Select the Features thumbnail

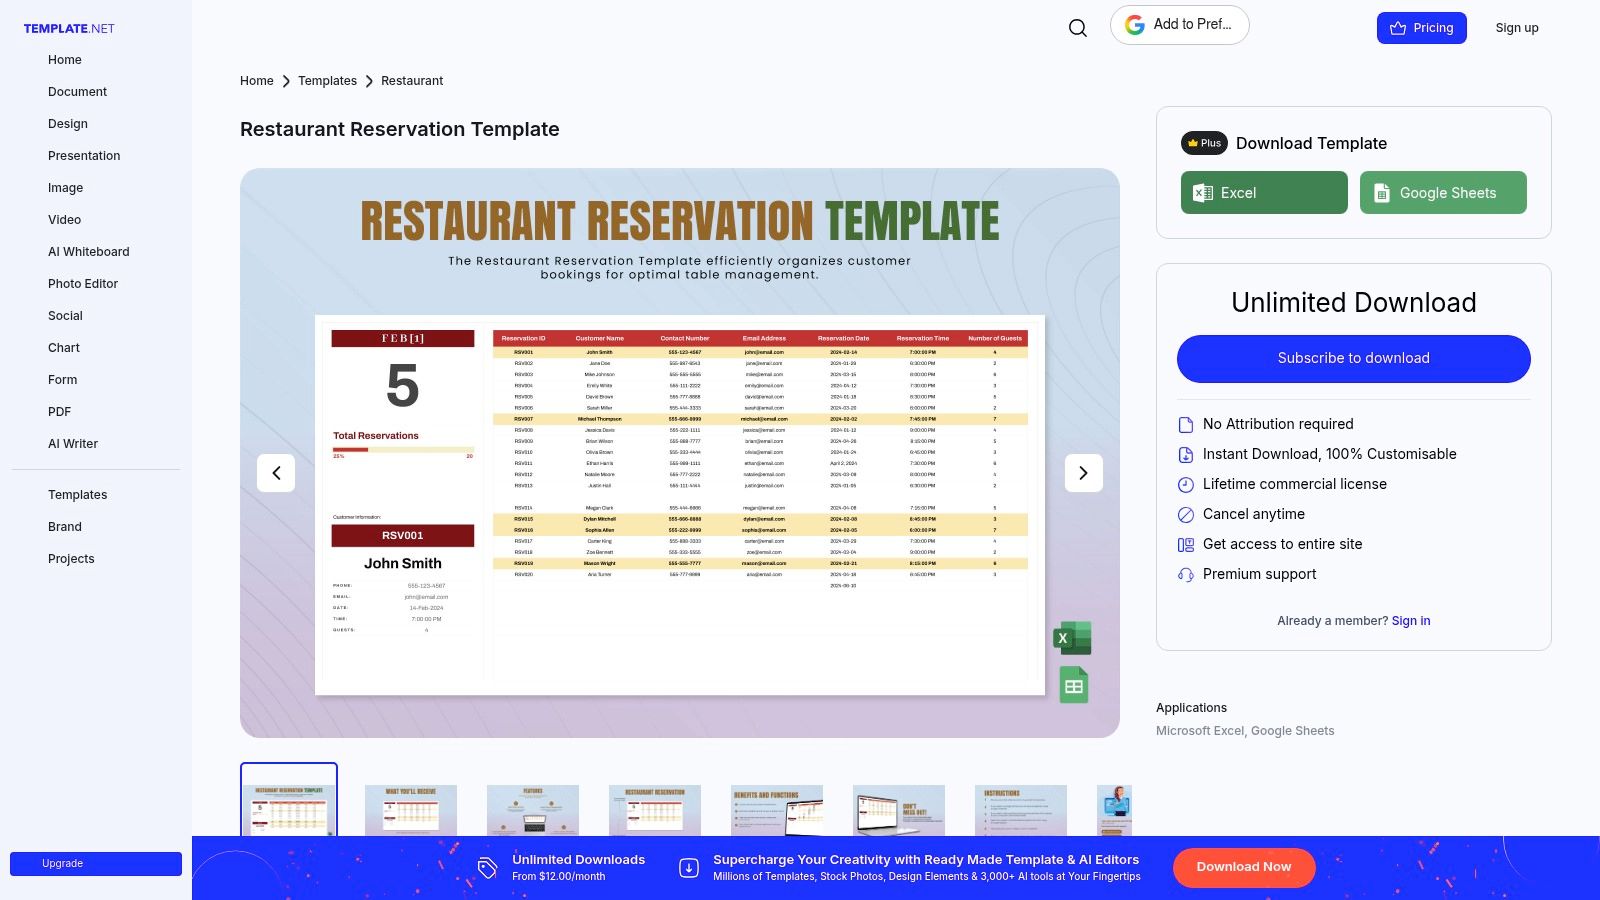(533, 810)
